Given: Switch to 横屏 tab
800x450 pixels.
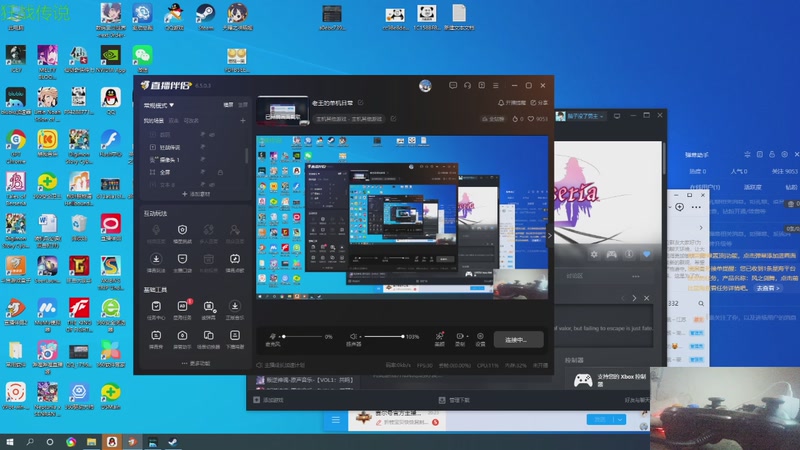Looking at the screenshot, I should point(228,105).
